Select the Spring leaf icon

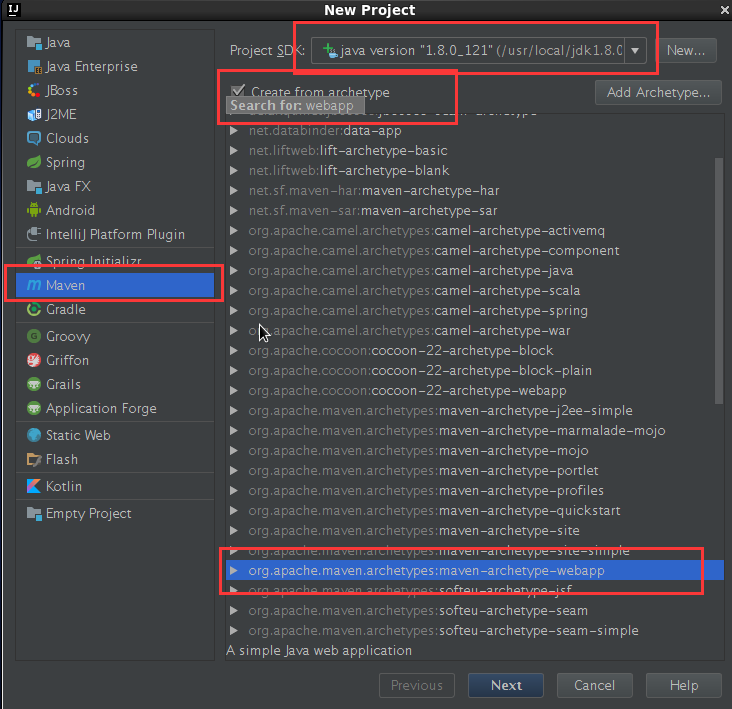pyautogui.click(x=34, y=162)
